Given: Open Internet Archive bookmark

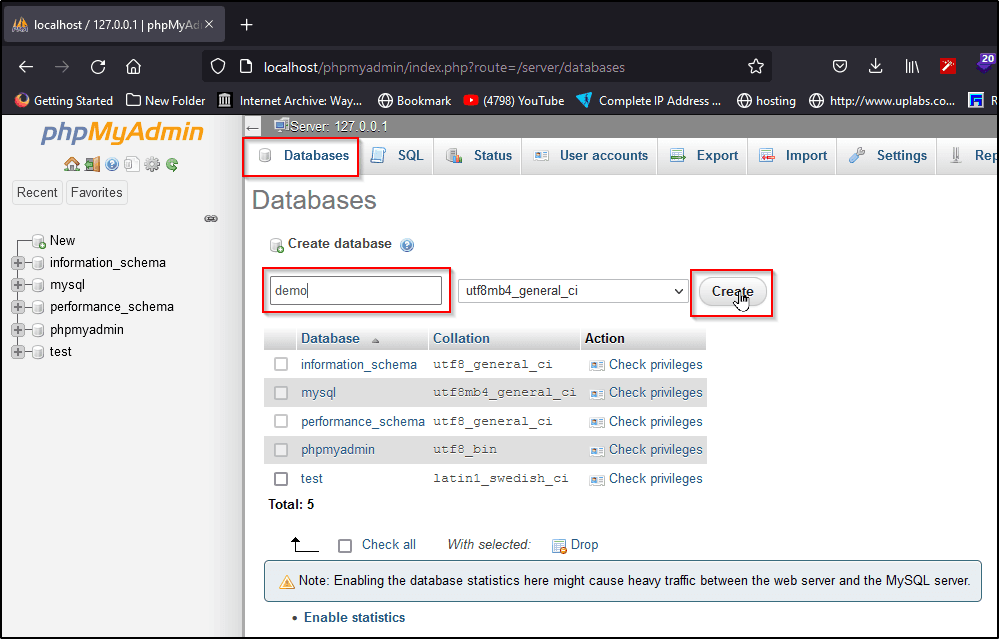Looking at the screenshot, I should pyautogui.click(x=290, y=101).
